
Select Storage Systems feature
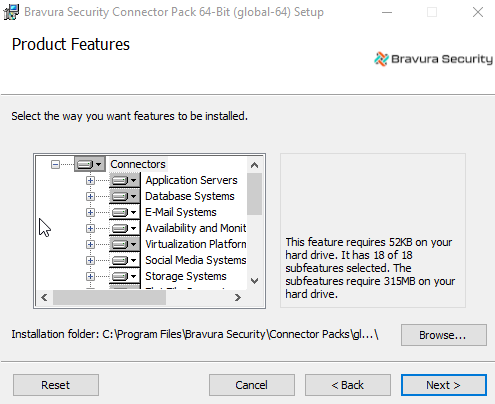[186, 276]
